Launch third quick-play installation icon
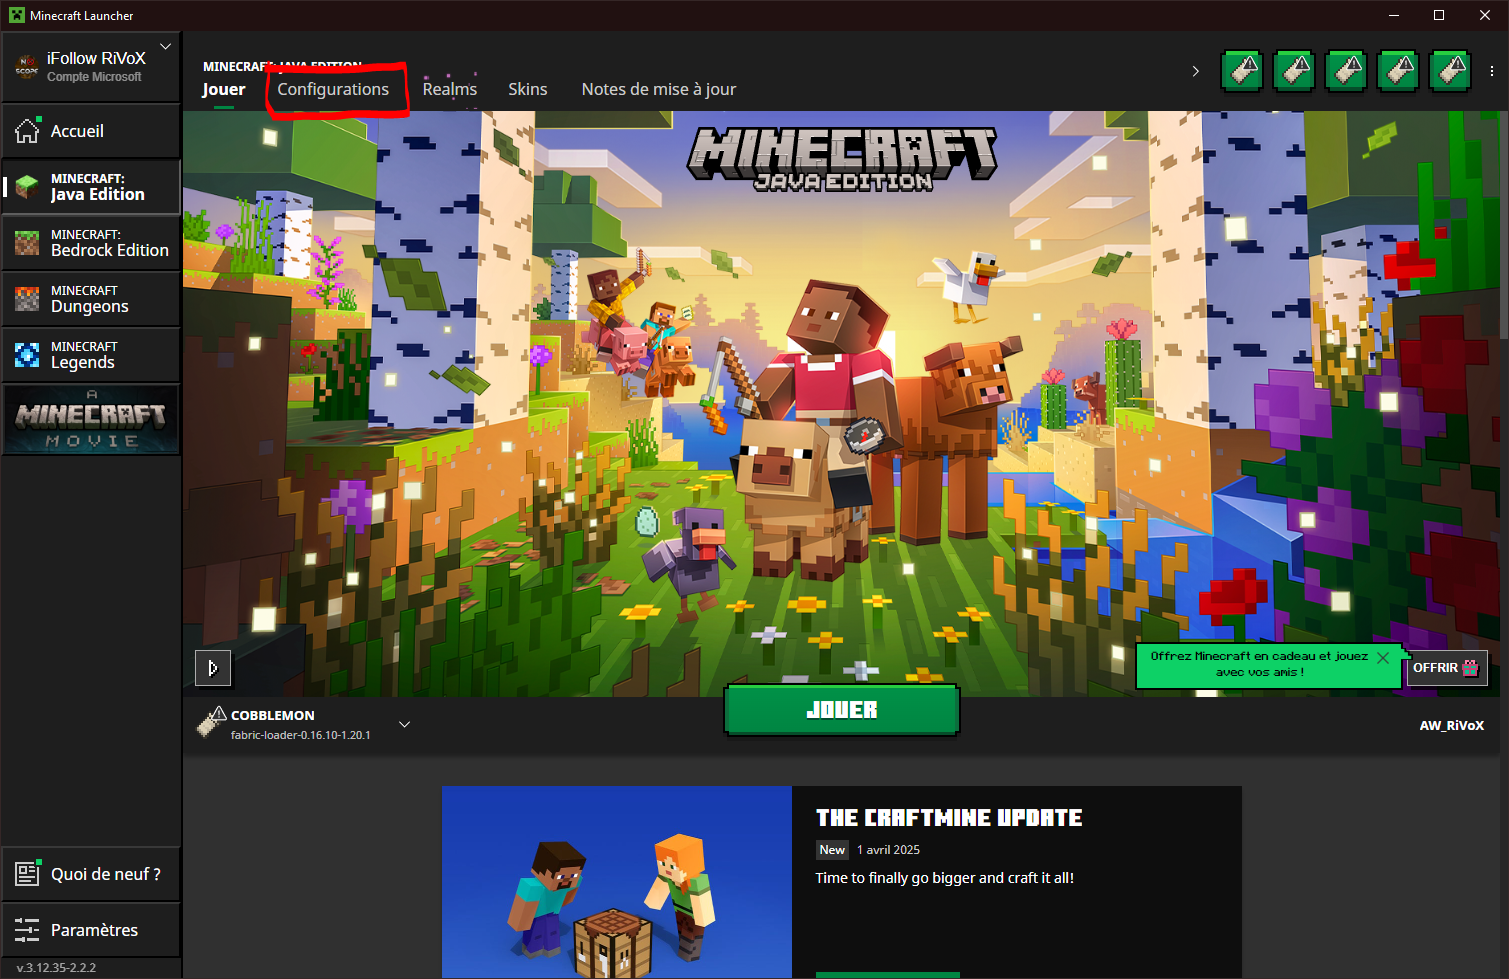1509x979 pixels. 1347,71
